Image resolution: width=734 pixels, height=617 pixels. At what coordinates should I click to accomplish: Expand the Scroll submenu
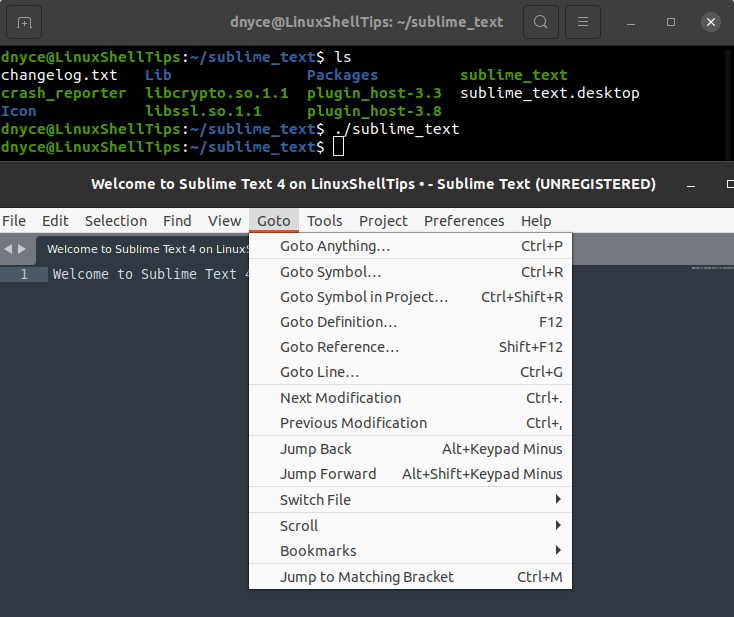tap(411, 526)
